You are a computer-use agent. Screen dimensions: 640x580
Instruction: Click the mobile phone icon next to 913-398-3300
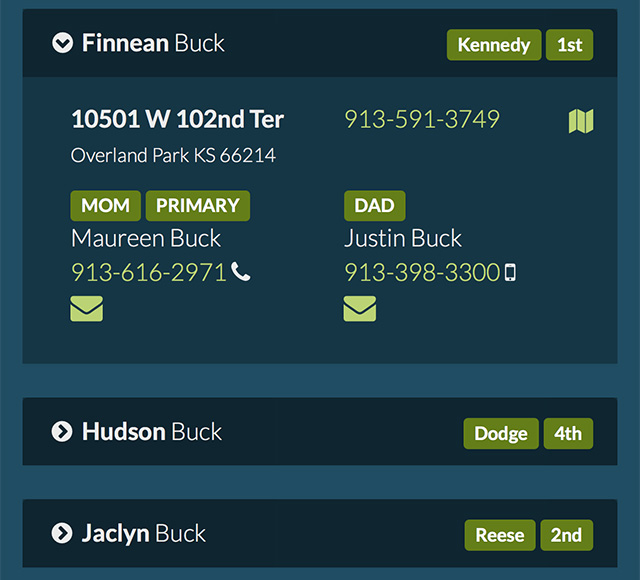pyautogui.click(x=510, y=272)
